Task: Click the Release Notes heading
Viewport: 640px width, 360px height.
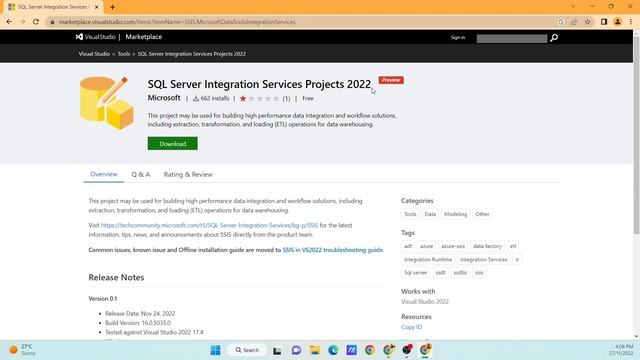Action: click(116, 278)
